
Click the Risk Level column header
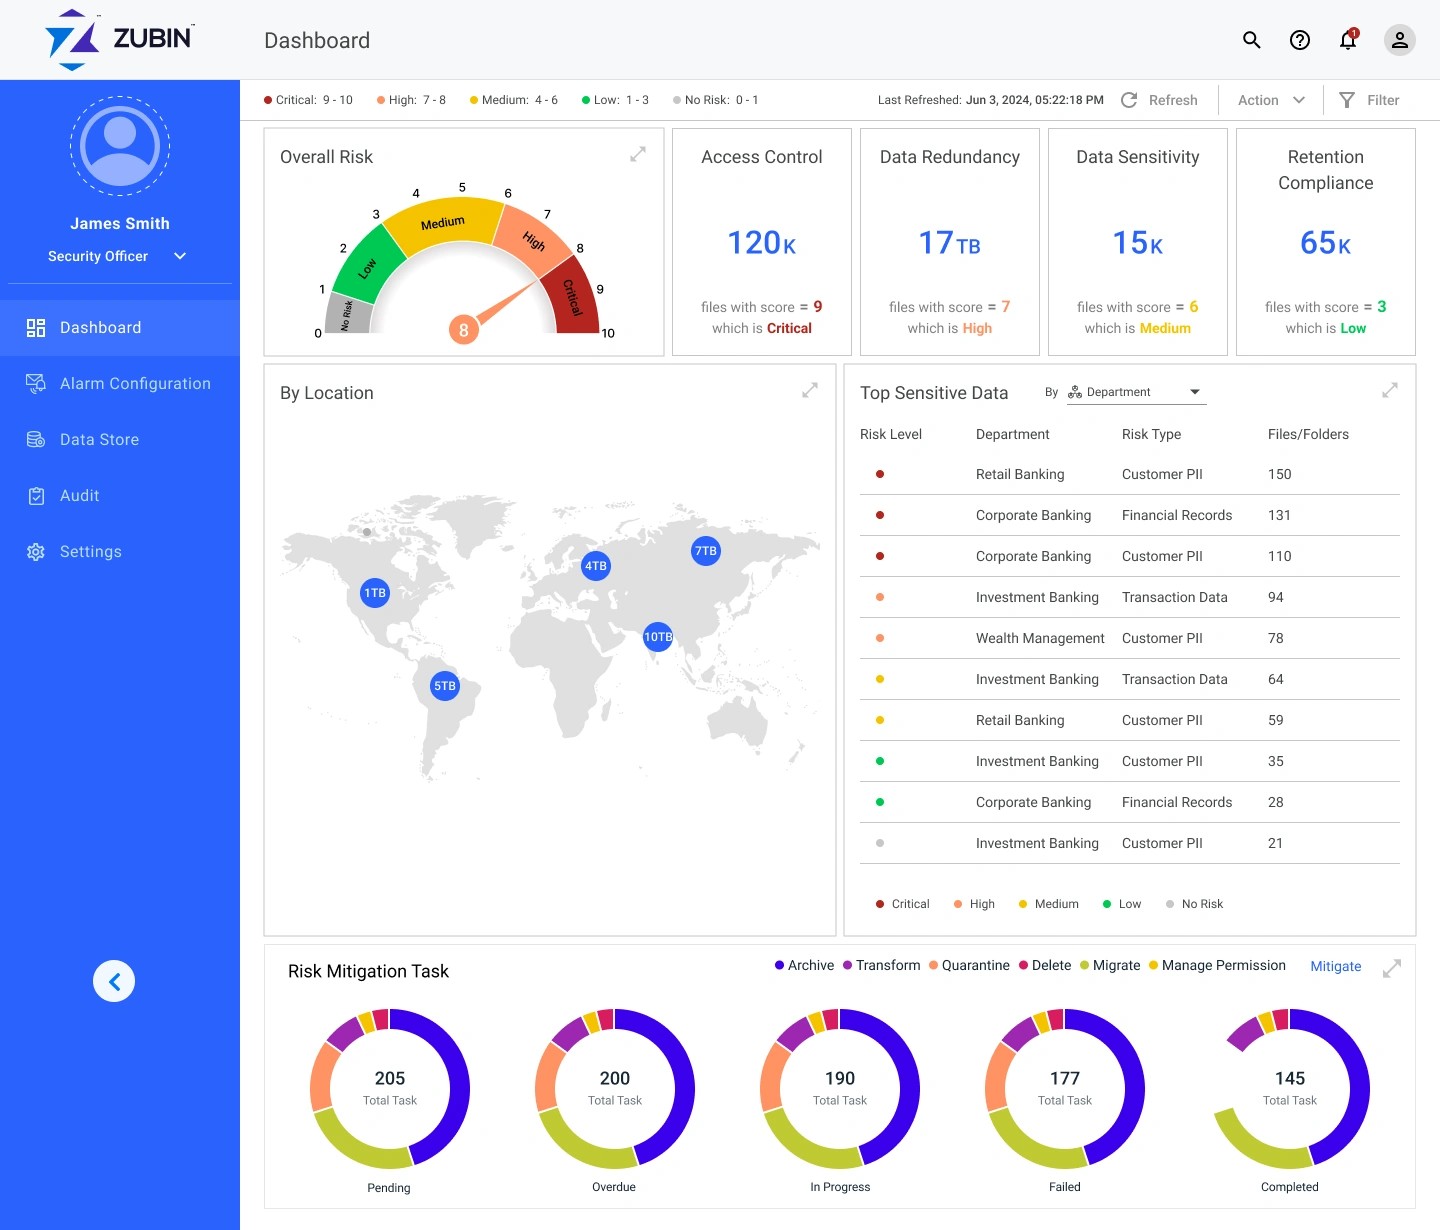[891, 434]
